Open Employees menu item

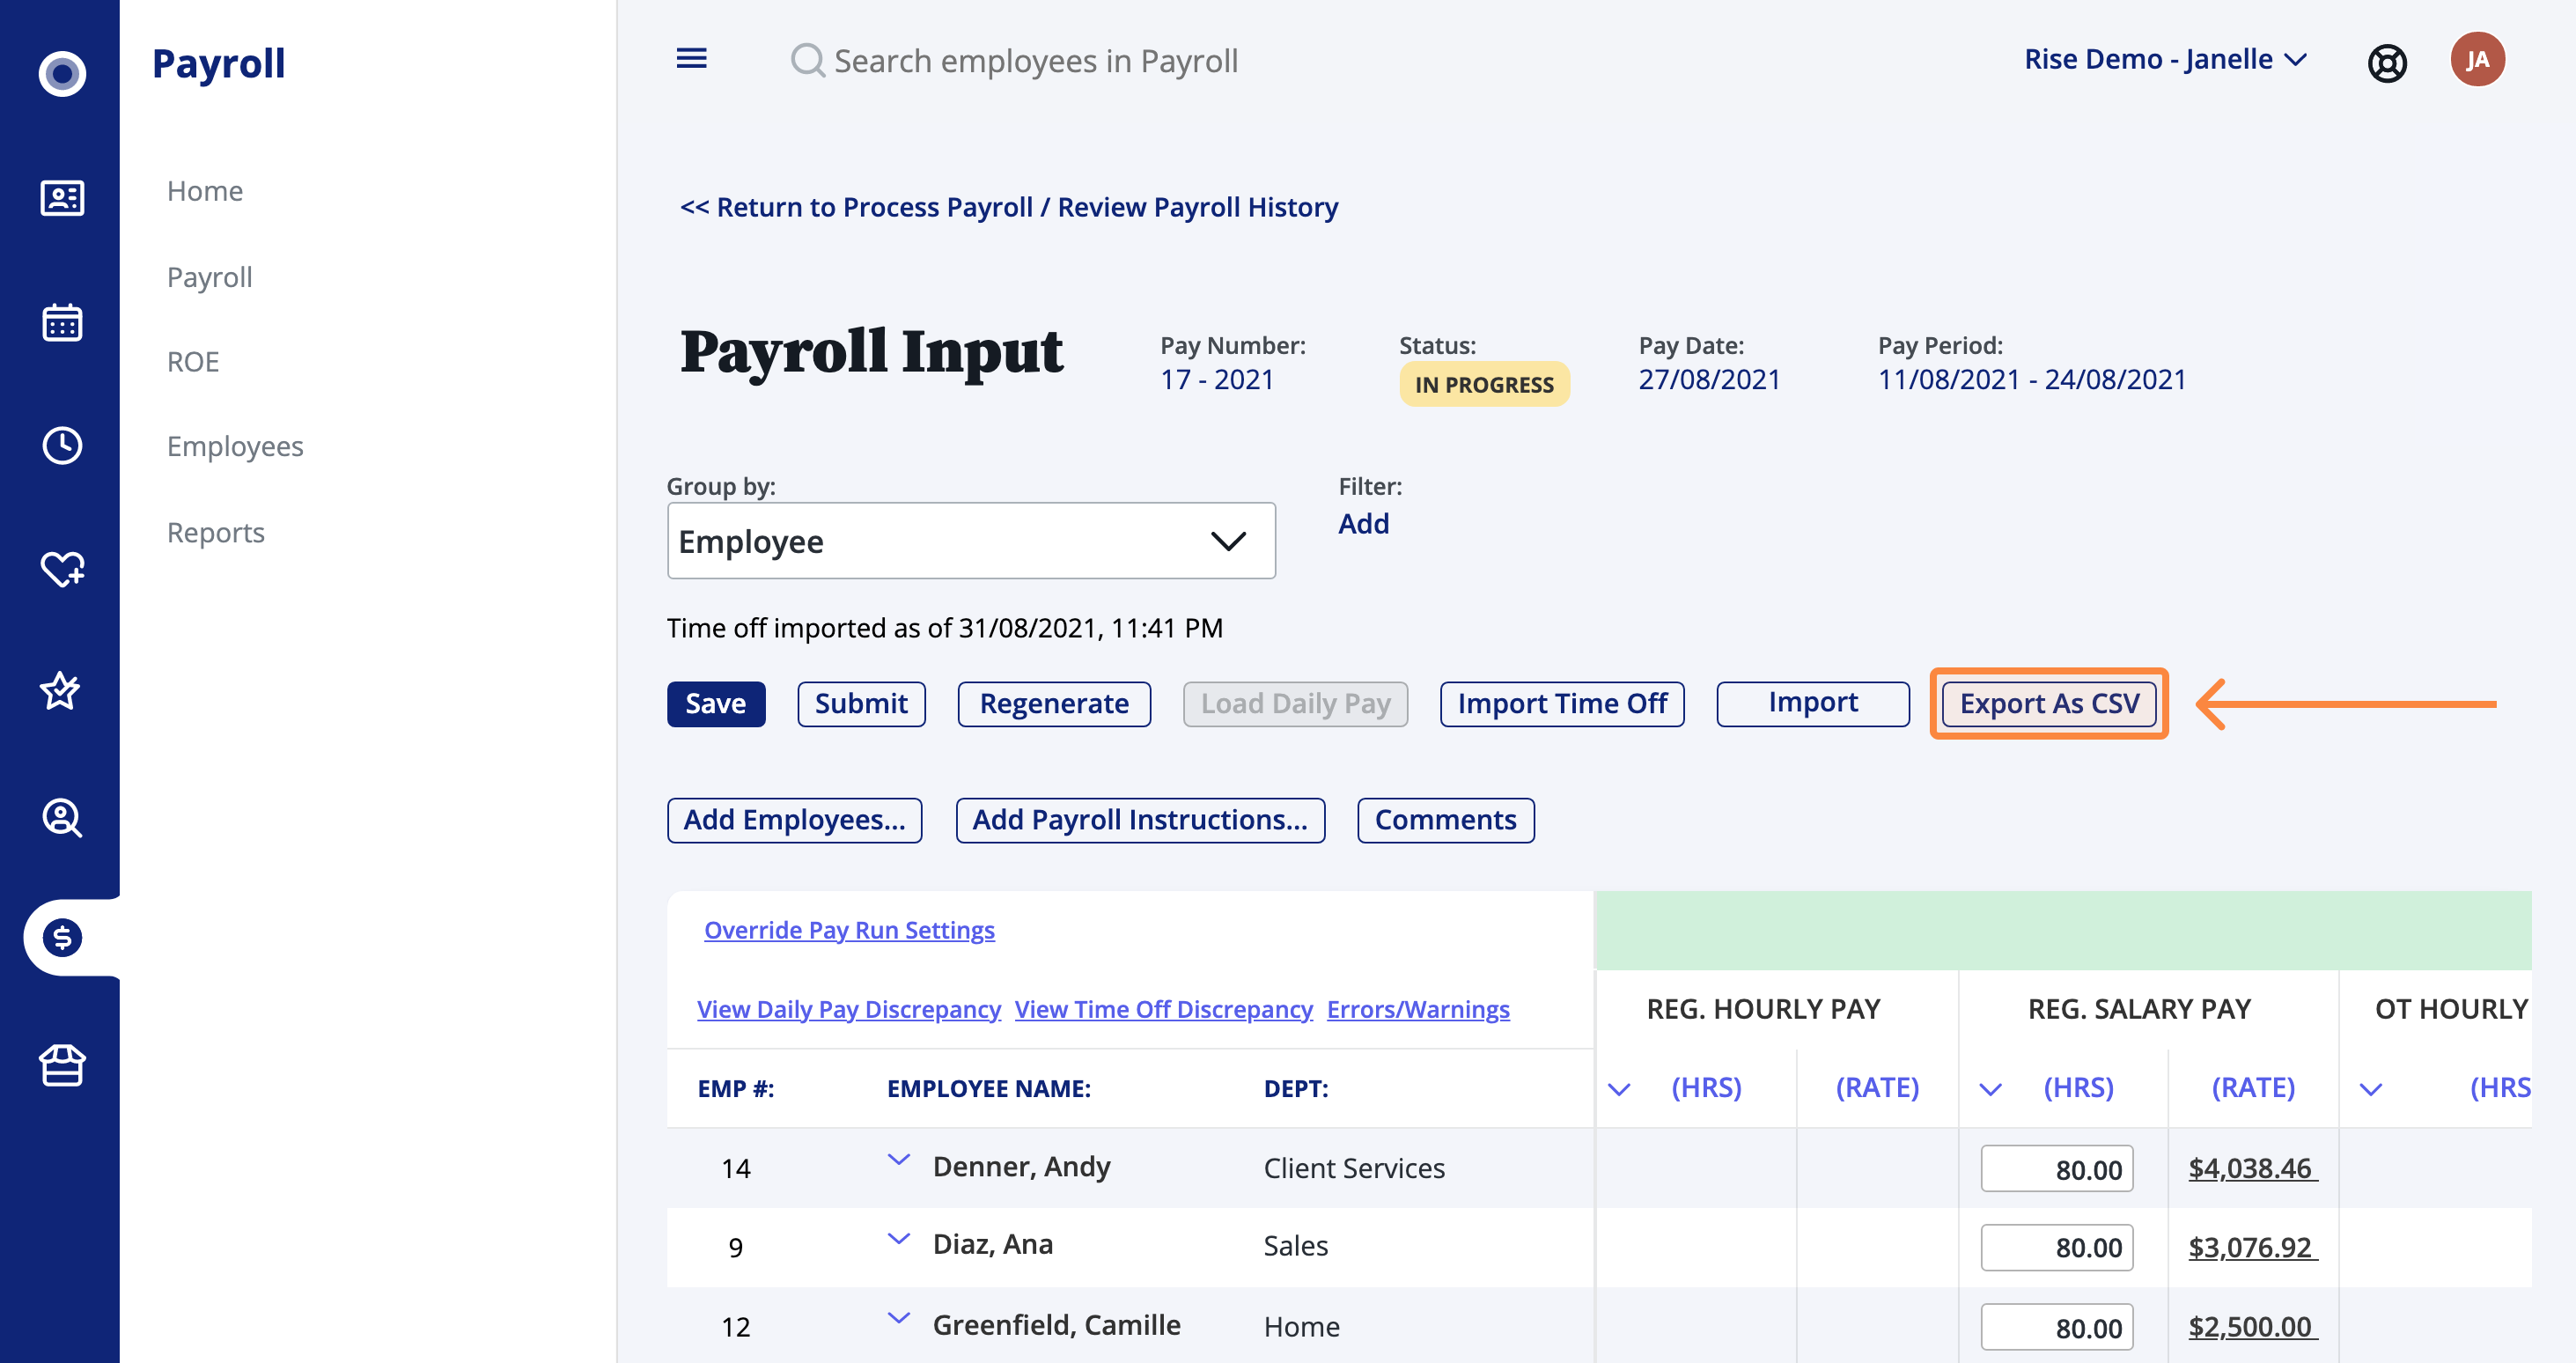[235, 446]
